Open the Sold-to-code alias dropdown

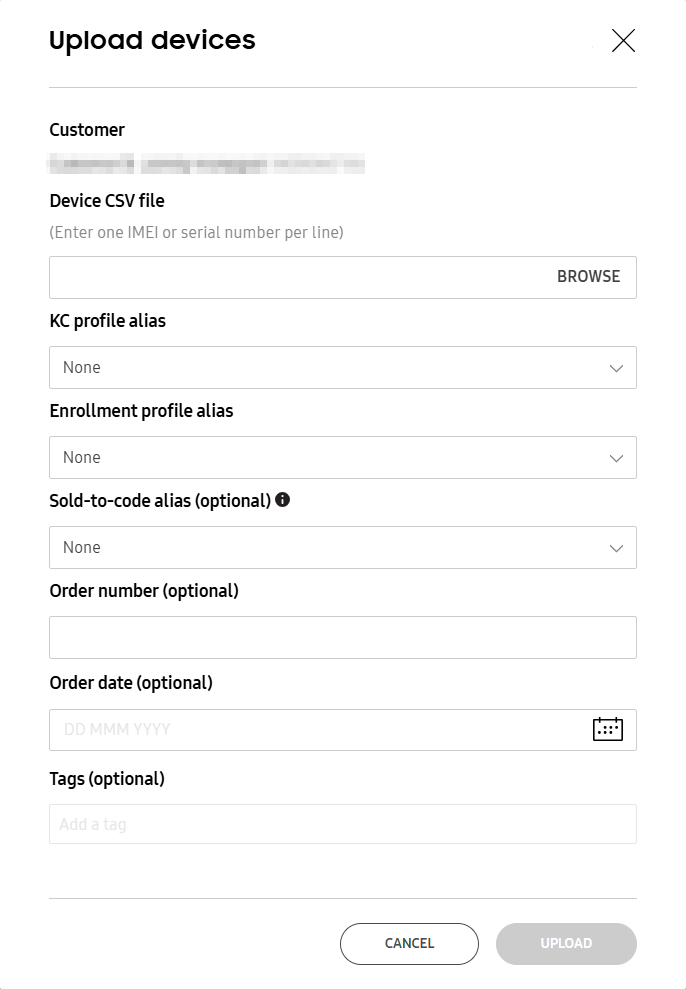click(x=343, y=547)
